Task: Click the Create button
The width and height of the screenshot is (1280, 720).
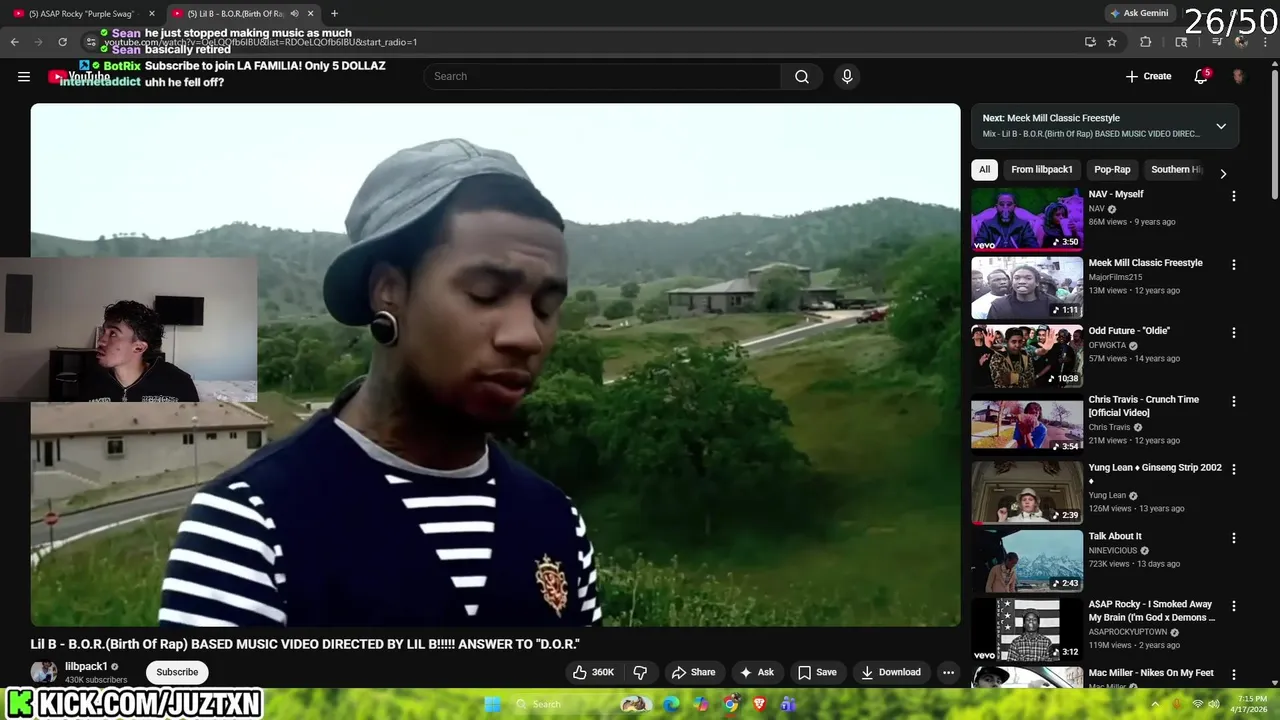Action: tap(1148, 76)
